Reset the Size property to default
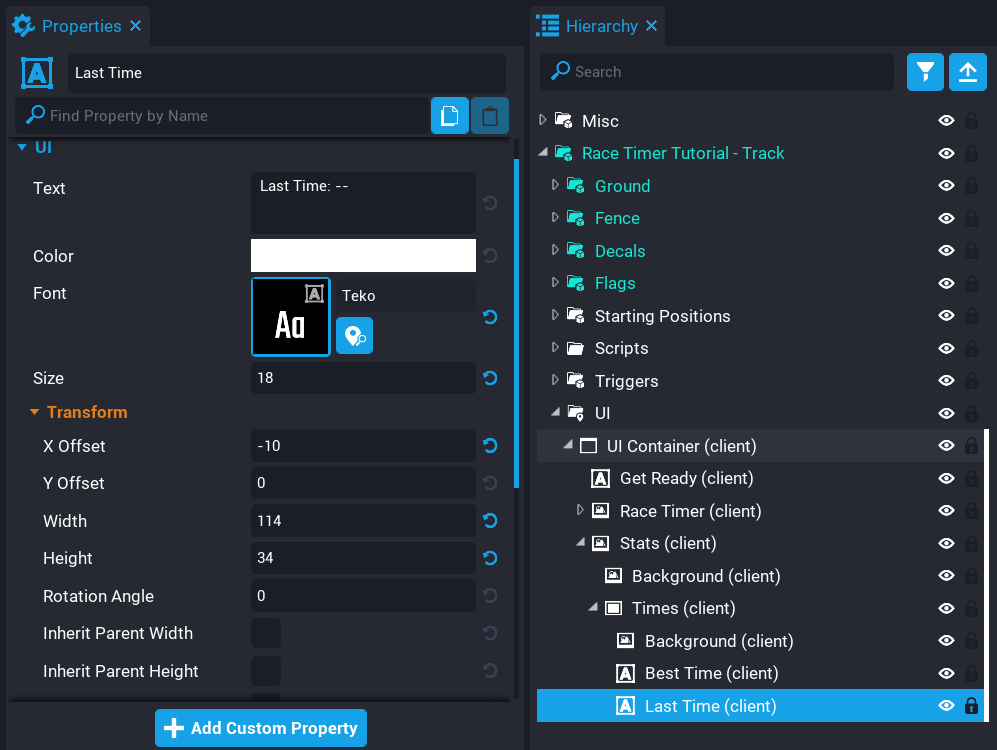Viewport: 997px width, 750px height. (x=490, y=378)
